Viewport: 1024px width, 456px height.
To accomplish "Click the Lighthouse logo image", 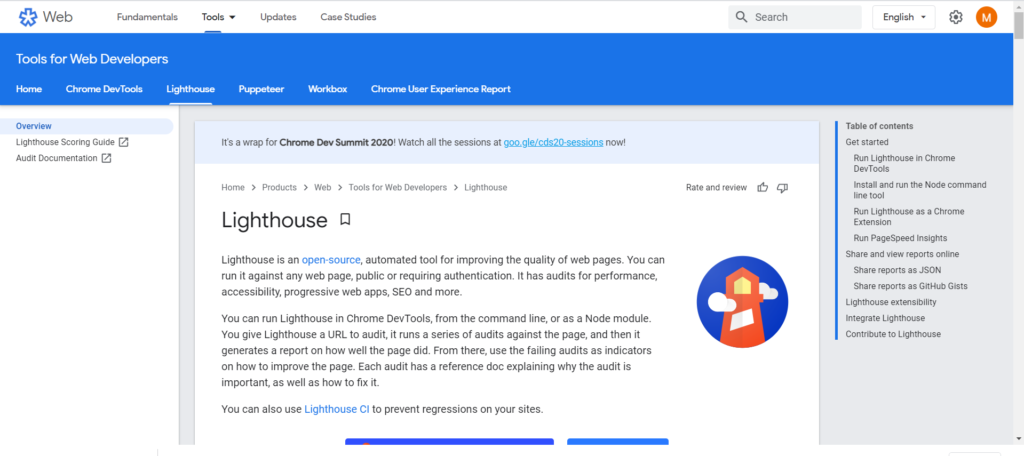I will 742,301.
